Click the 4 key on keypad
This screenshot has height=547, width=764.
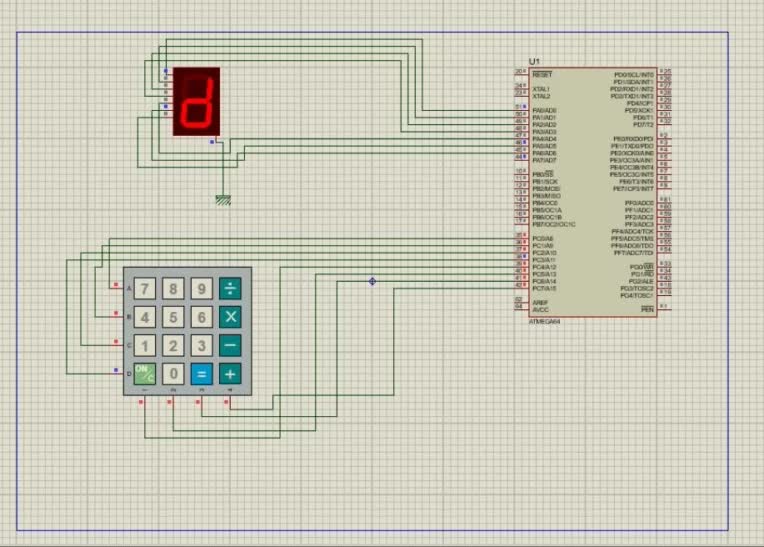[x=145, y=317]
